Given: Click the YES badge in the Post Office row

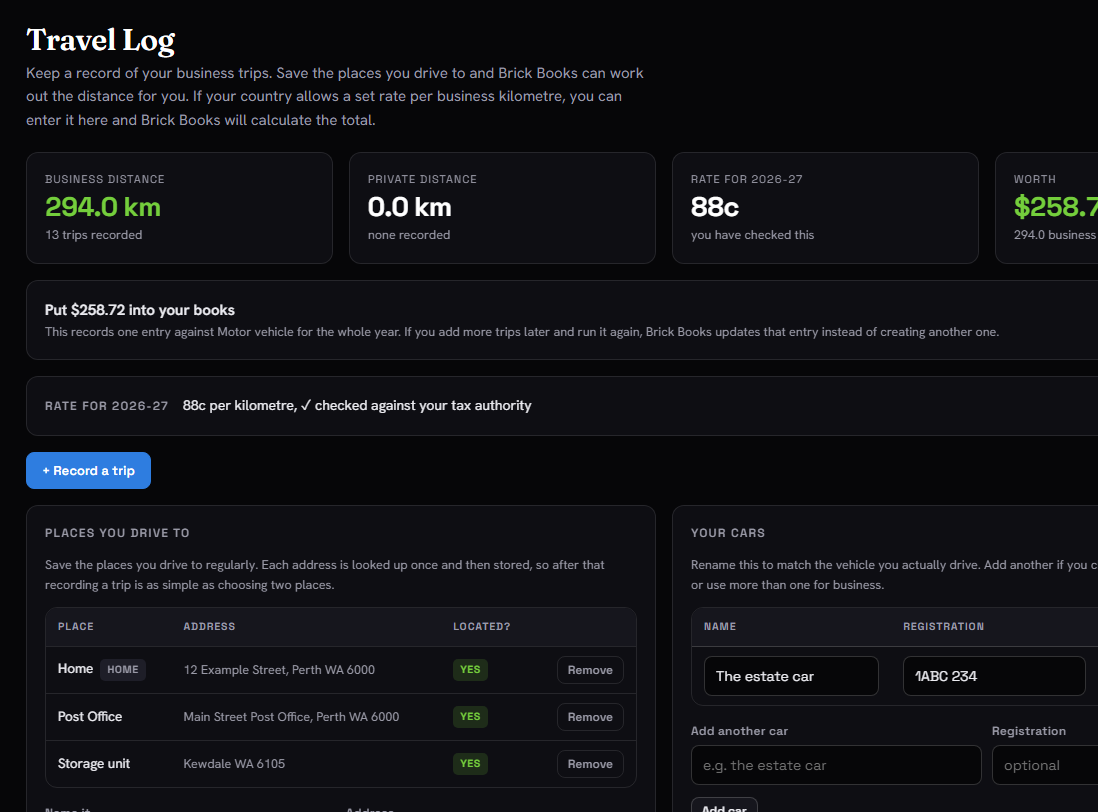Looking at the screenshot, I should [470, 717].
